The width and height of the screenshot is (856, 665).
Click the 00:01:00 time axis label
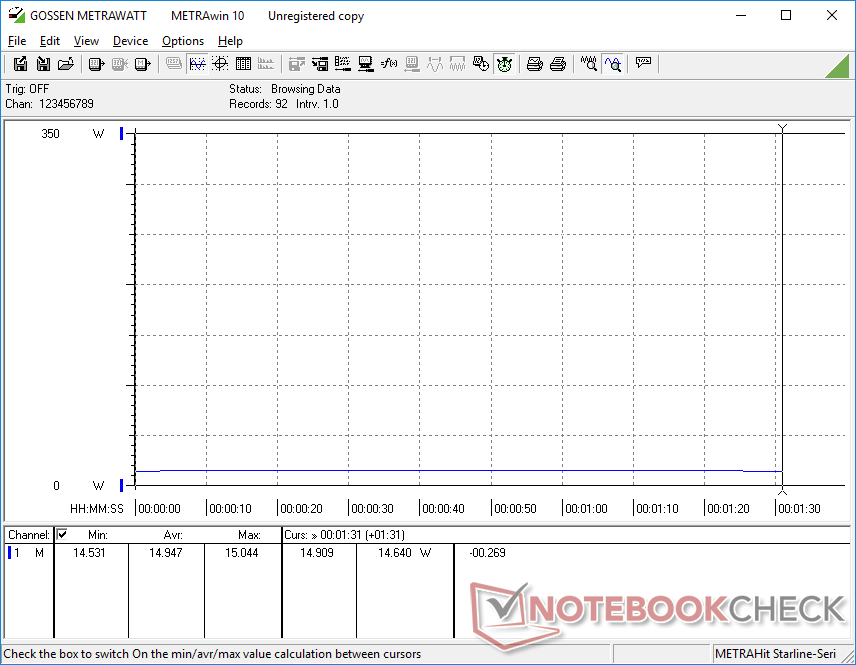coord(586,509)
